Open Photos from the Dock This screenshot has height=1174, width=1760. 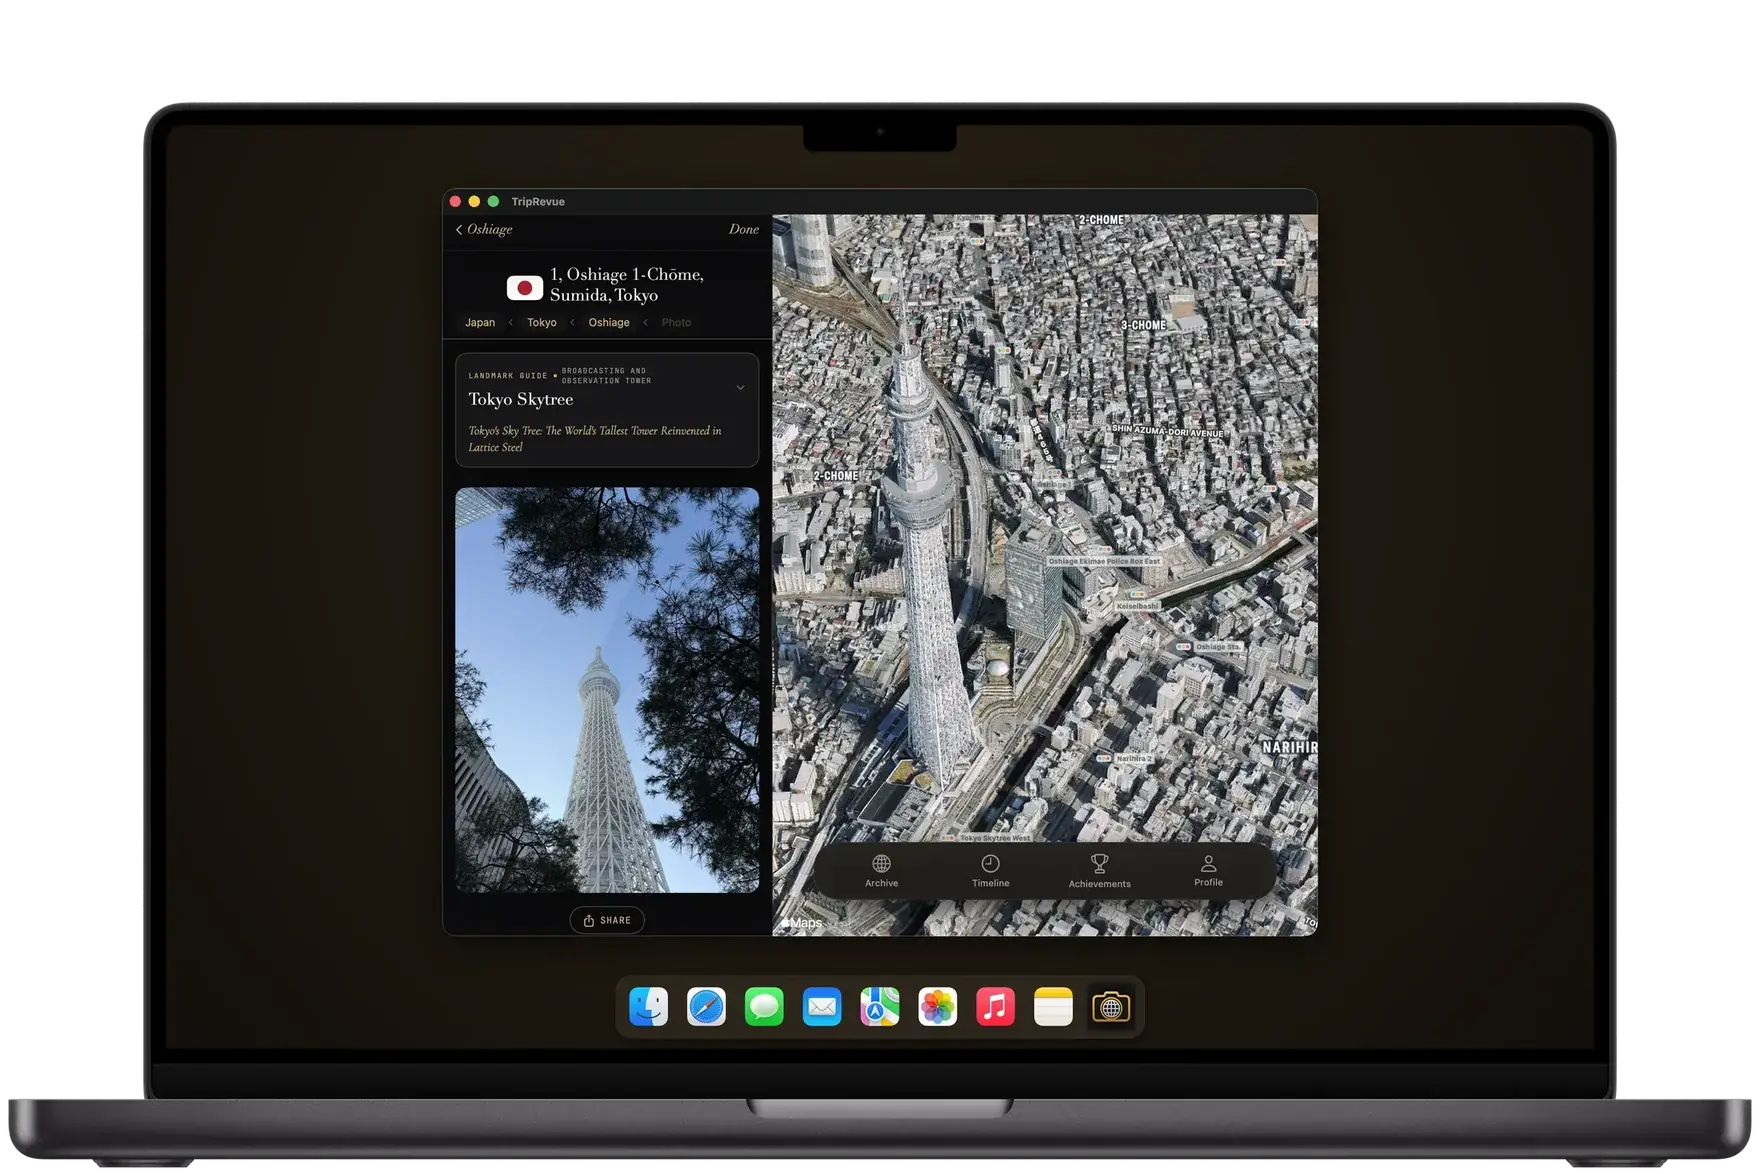[x=937, y=1007]
